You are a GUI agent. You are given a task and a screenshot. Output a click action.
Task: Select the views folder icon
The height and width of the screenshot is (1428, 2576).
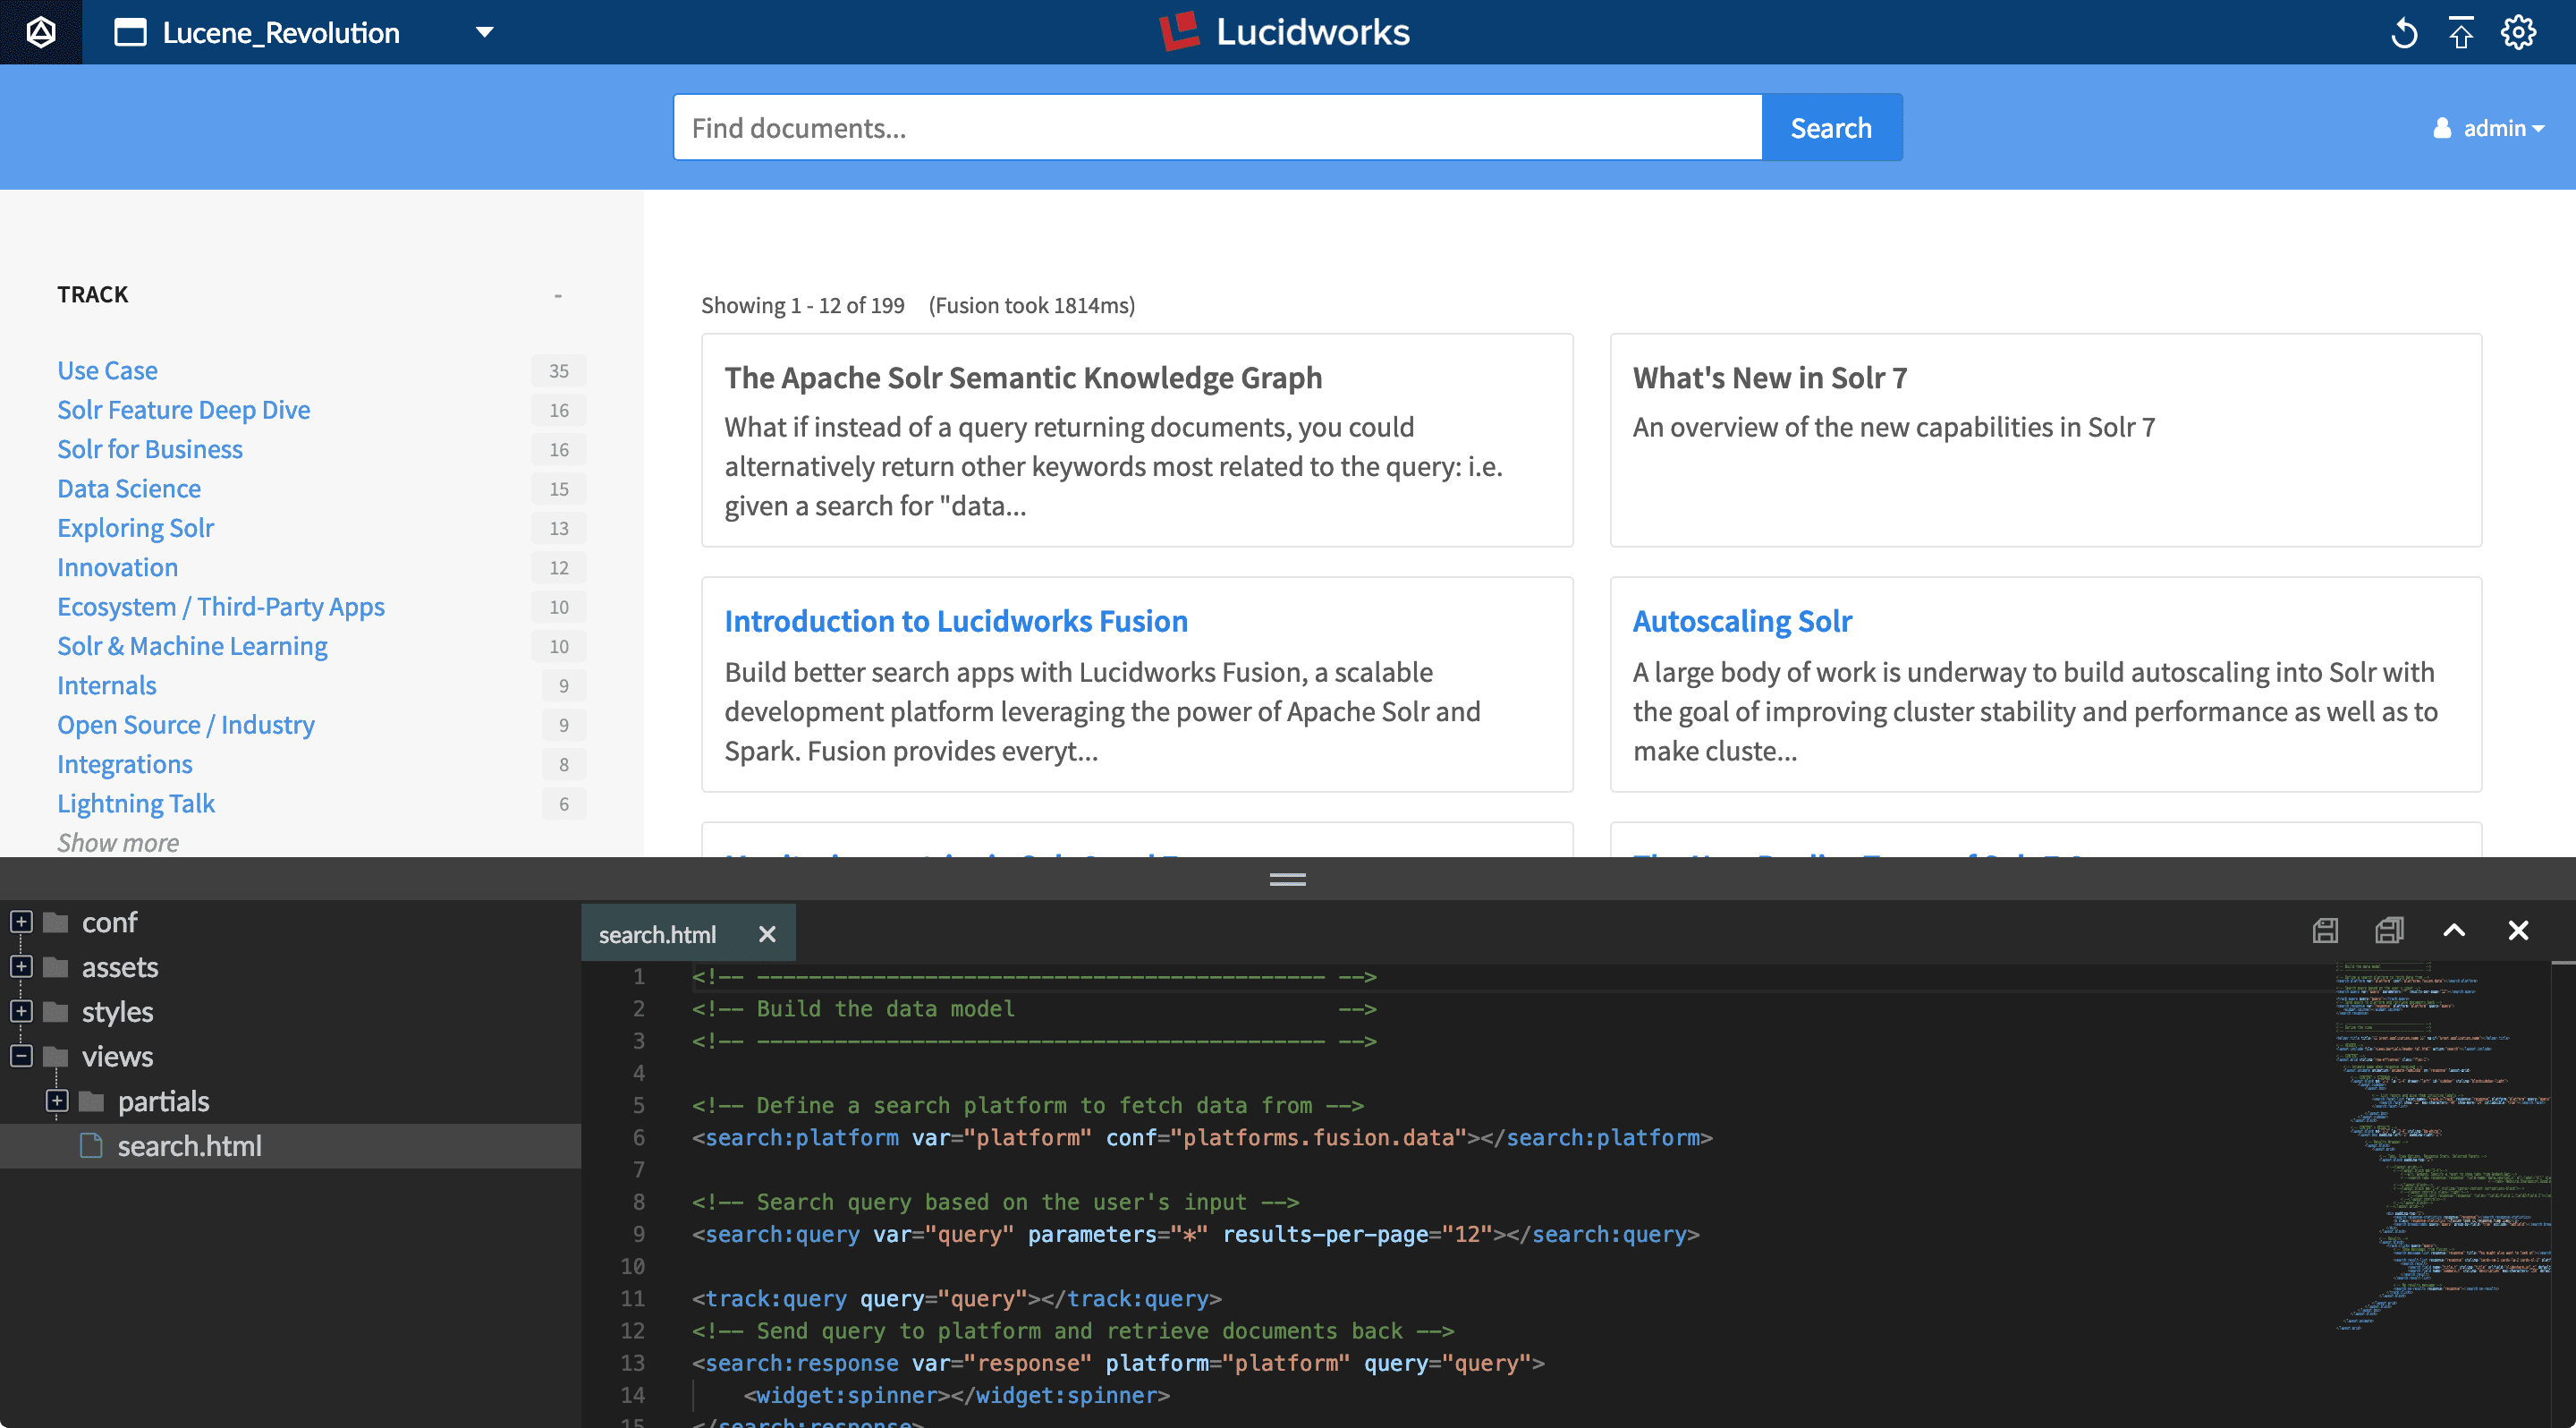click(56, 1056)
